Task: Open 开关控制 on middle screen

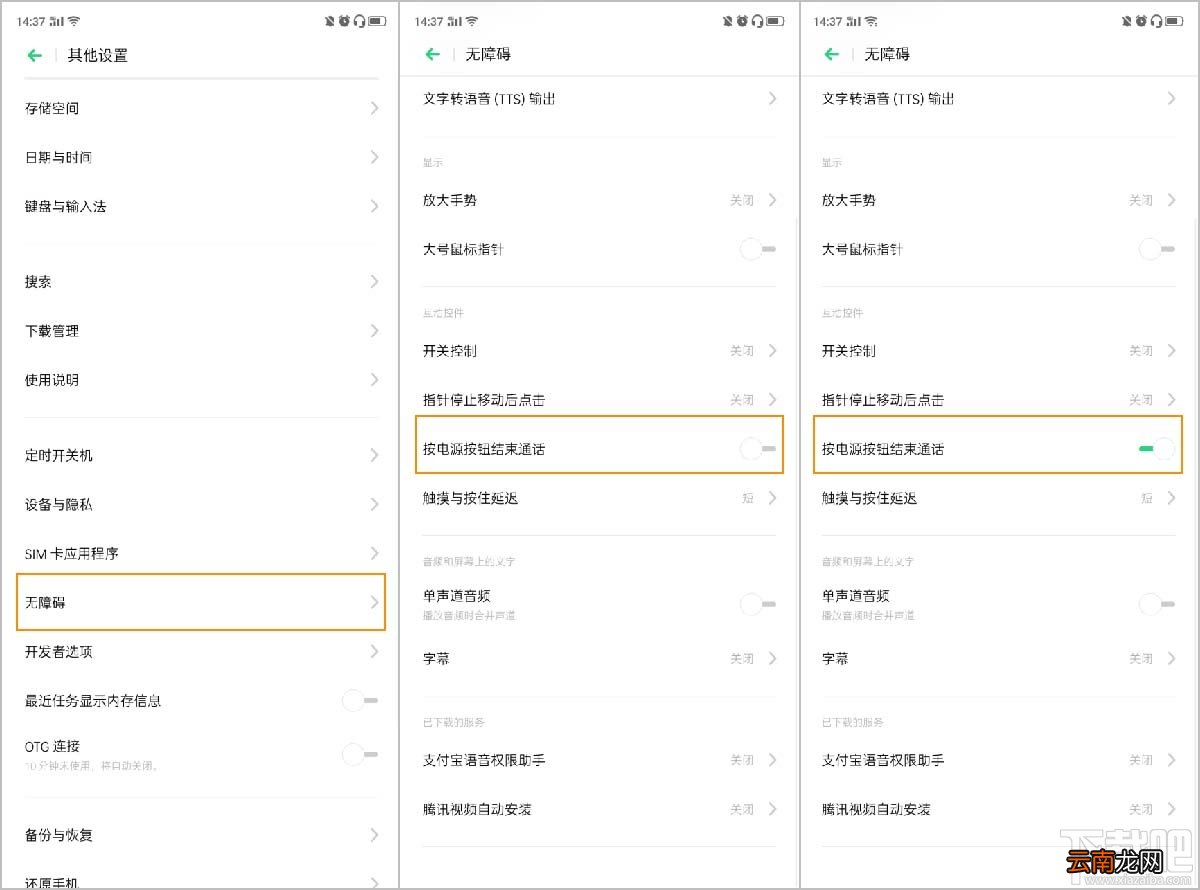Action: (x=599, y=351)
